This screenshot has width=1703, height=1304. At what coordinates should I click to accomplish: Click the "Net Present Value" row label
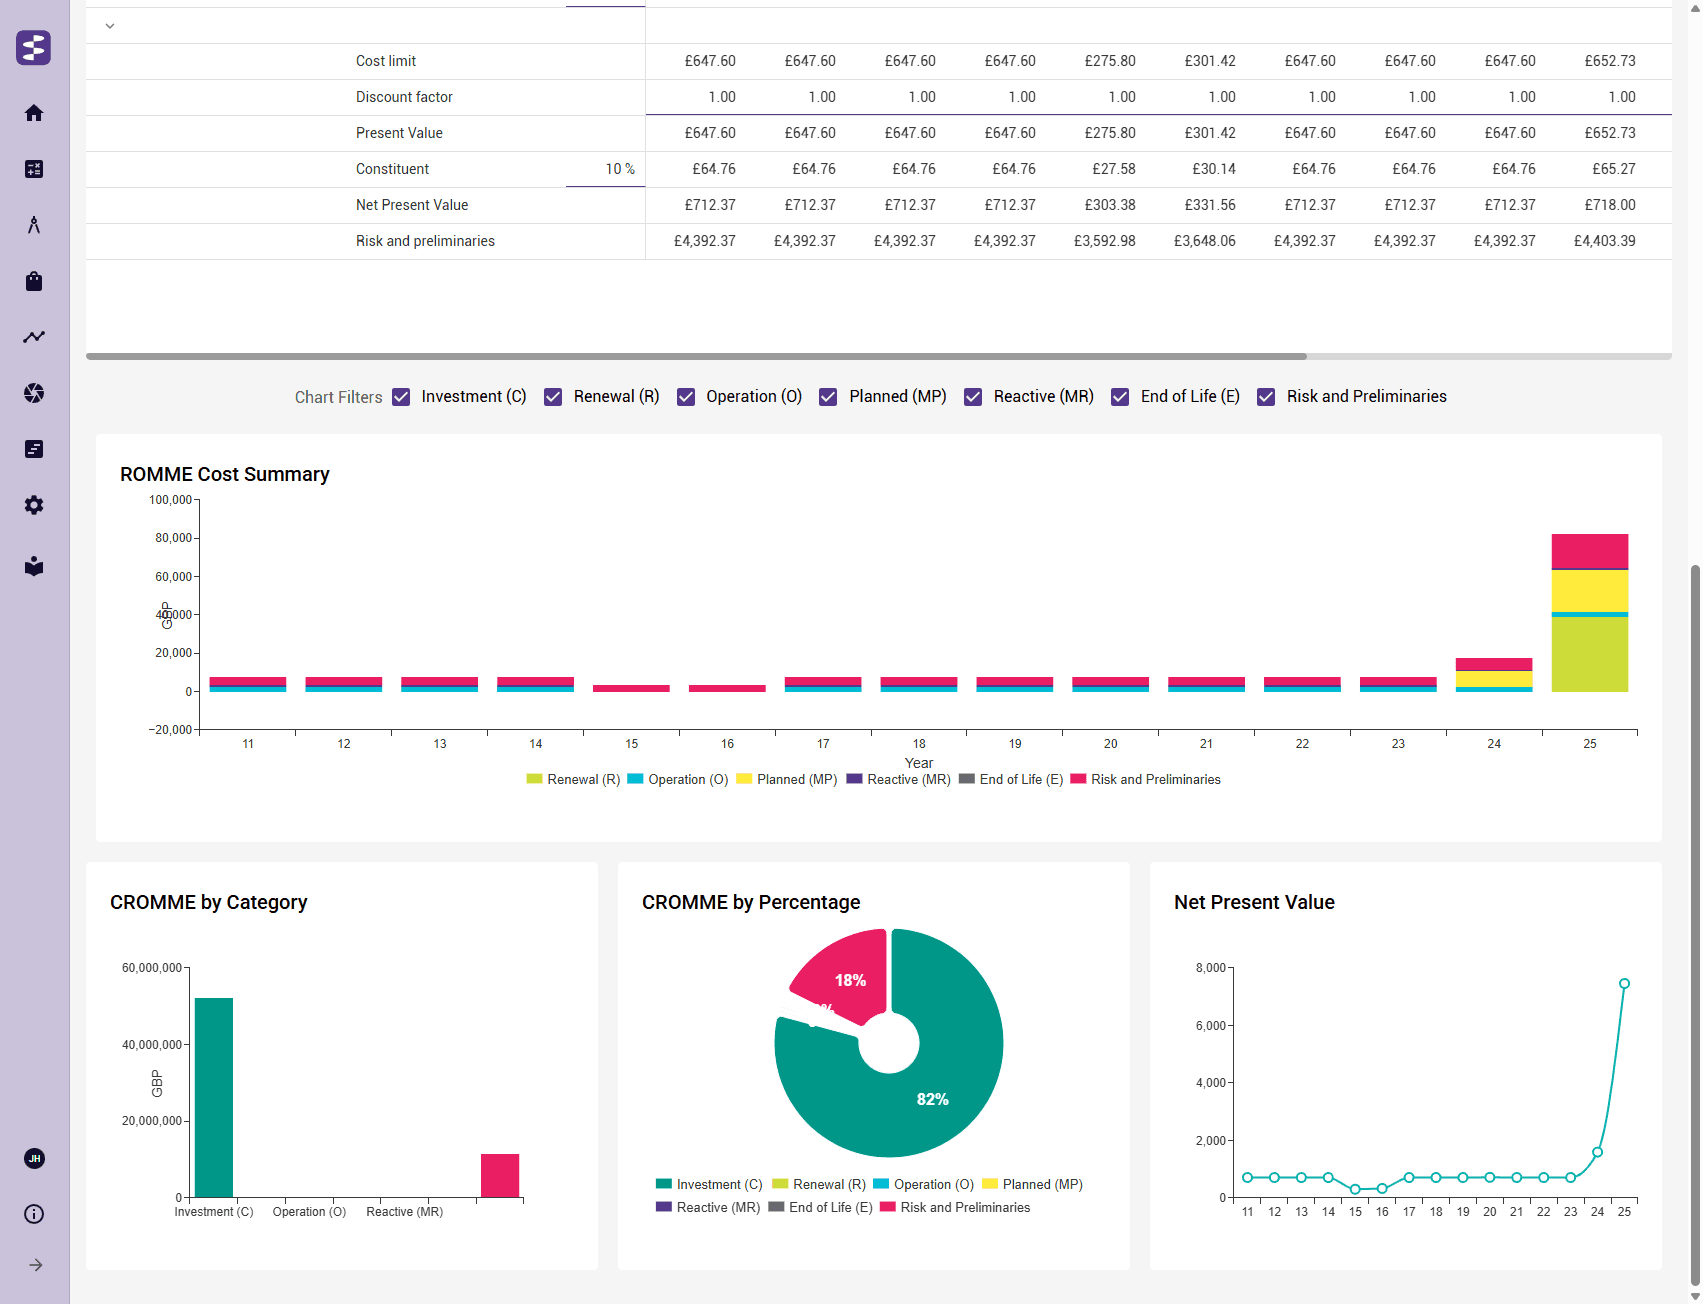pos(412,205)
